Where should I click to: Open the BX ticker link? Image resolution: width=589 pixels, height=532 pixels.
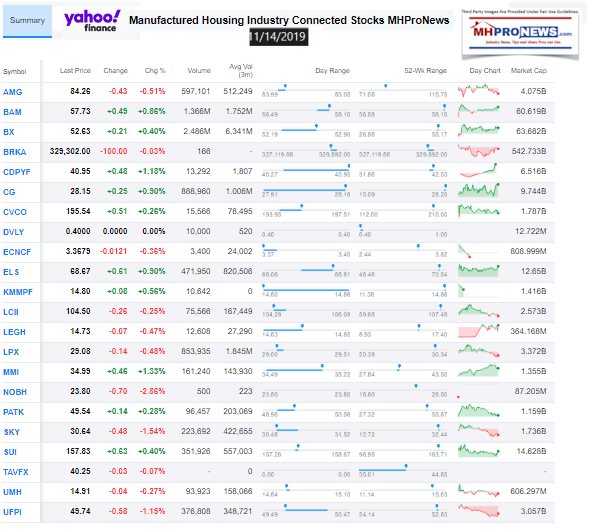click(x=9, y=132)
